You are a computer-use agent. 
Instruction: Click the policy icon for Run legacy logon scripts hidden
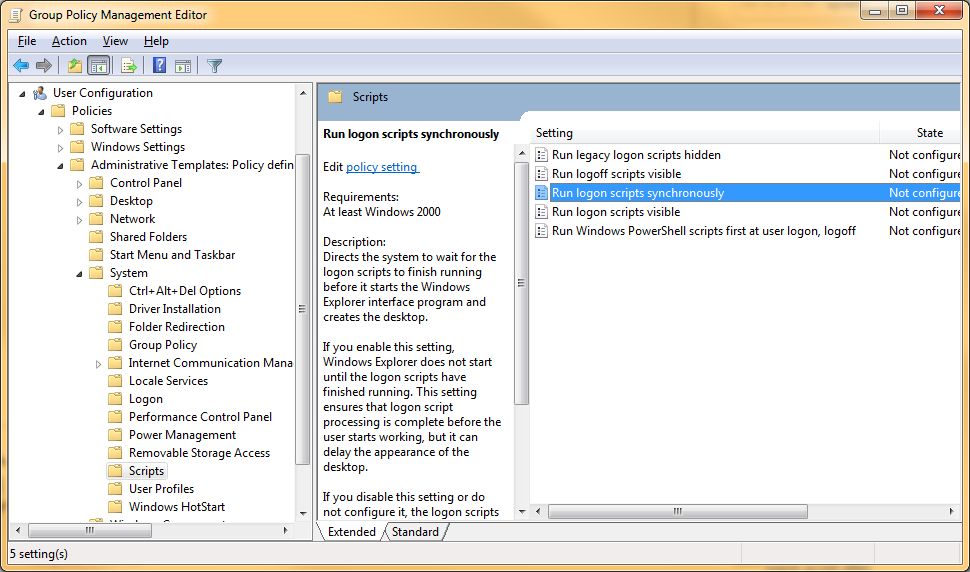(x=541, y=155)
